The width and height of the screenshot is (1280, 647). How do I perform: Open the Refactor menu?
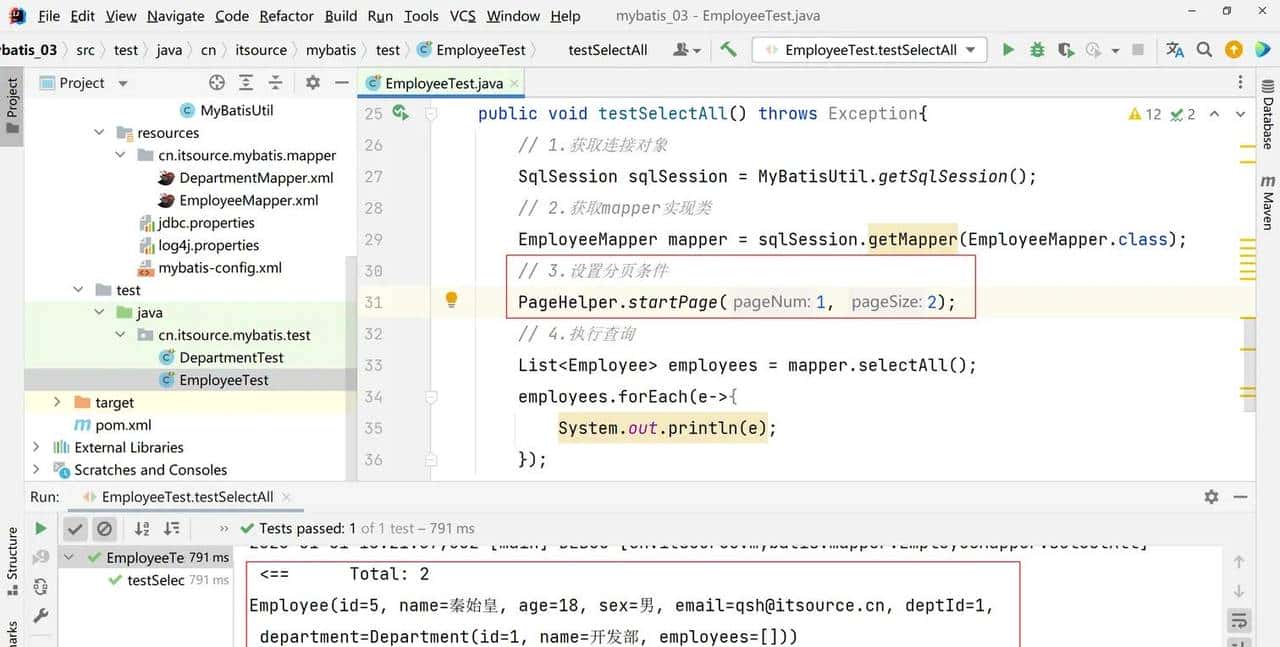[x=286, y=16]
